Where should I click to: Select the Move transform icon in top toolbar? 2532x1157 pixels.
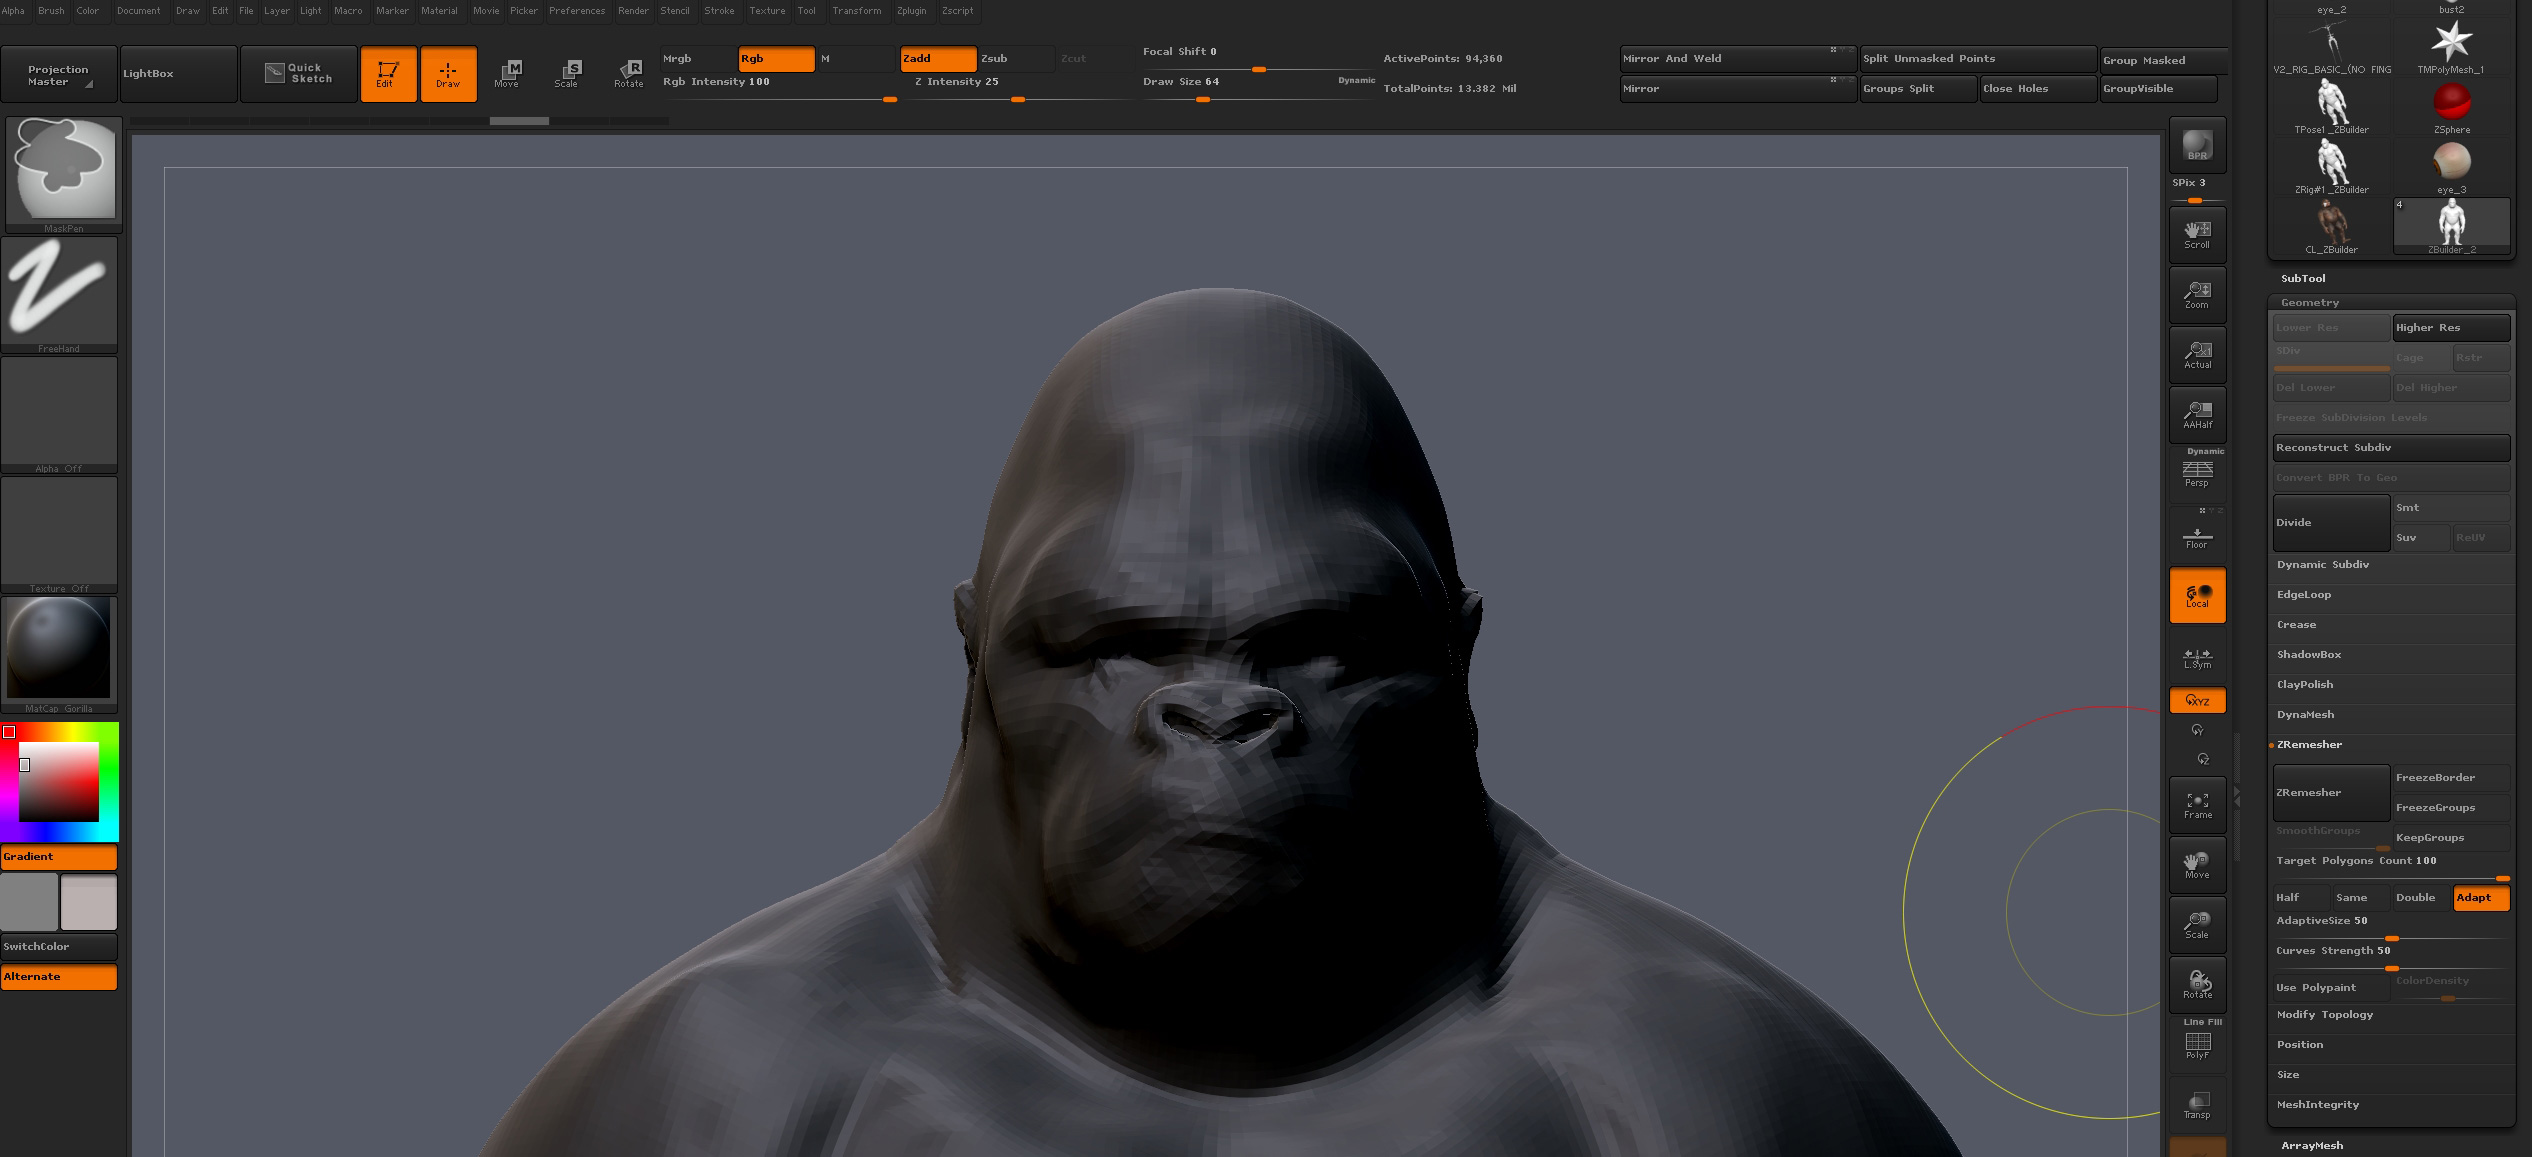pos(507,74)
